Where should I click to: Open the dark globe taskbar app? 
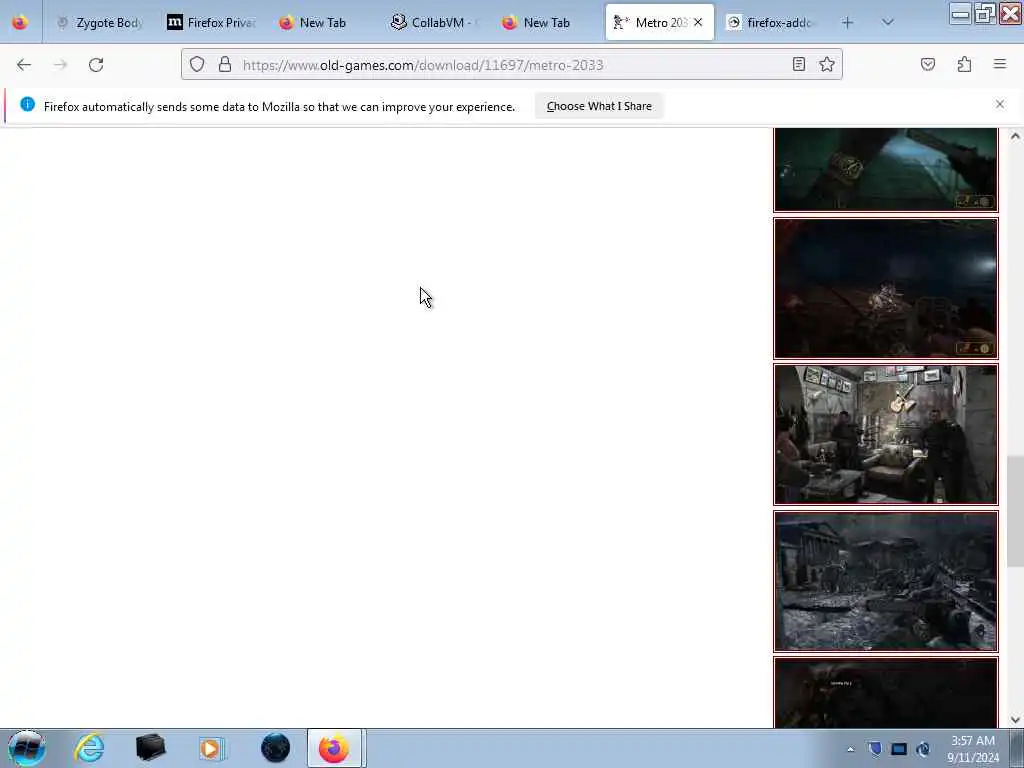pyautogui.click(x=275, y=748)
